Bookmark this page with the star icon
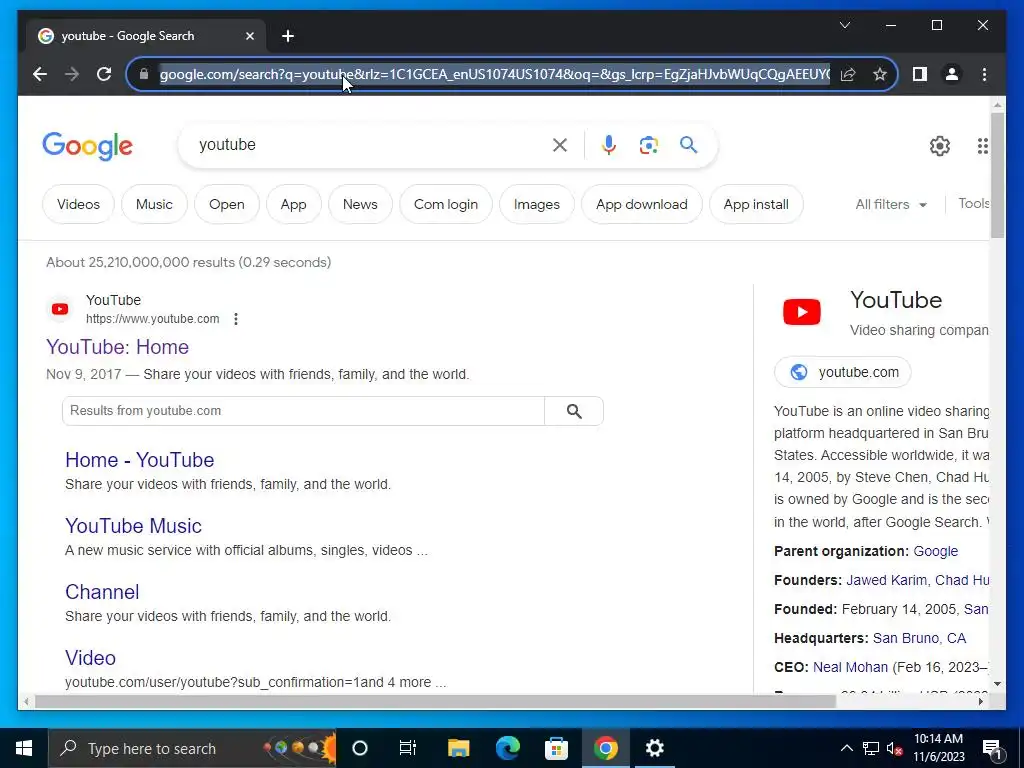This screenshot has width=1024, height=768. coord(880,74)
